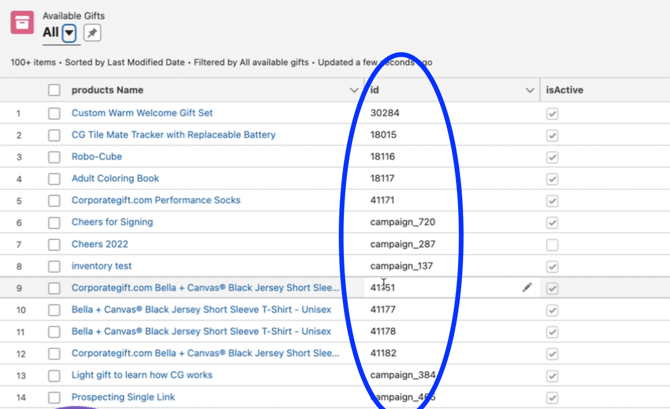Open the id column header menu
This screenshot has width=670, height=409.
529,90
